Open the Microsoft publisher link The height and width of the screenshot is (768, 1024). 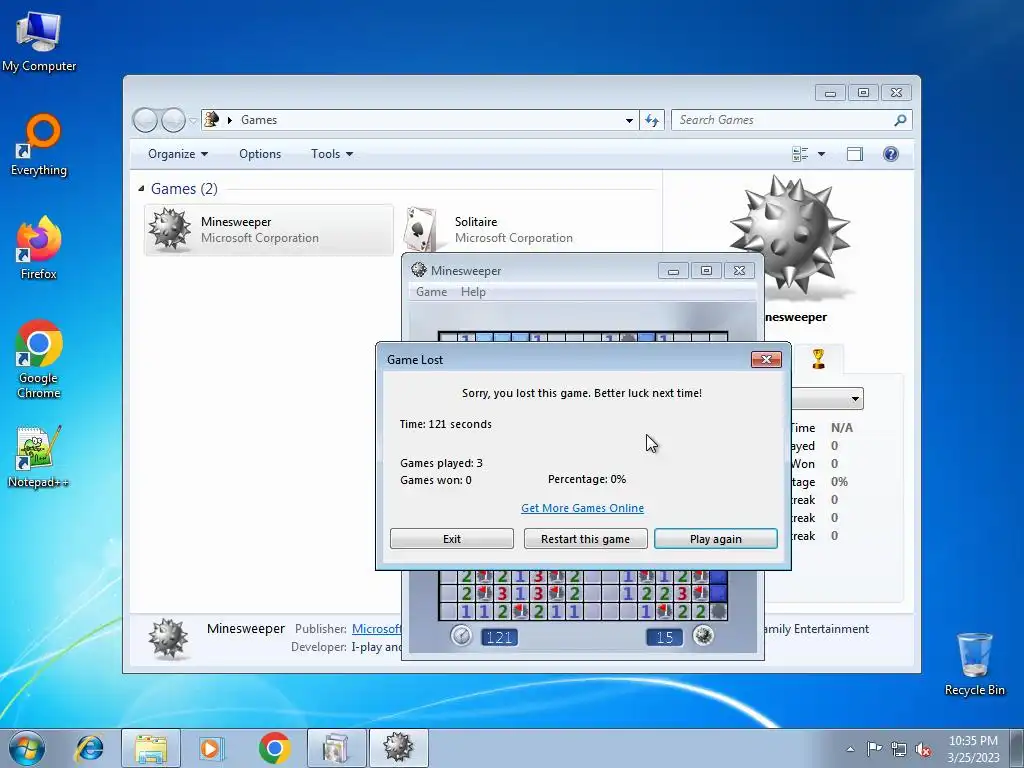point(376,629)
